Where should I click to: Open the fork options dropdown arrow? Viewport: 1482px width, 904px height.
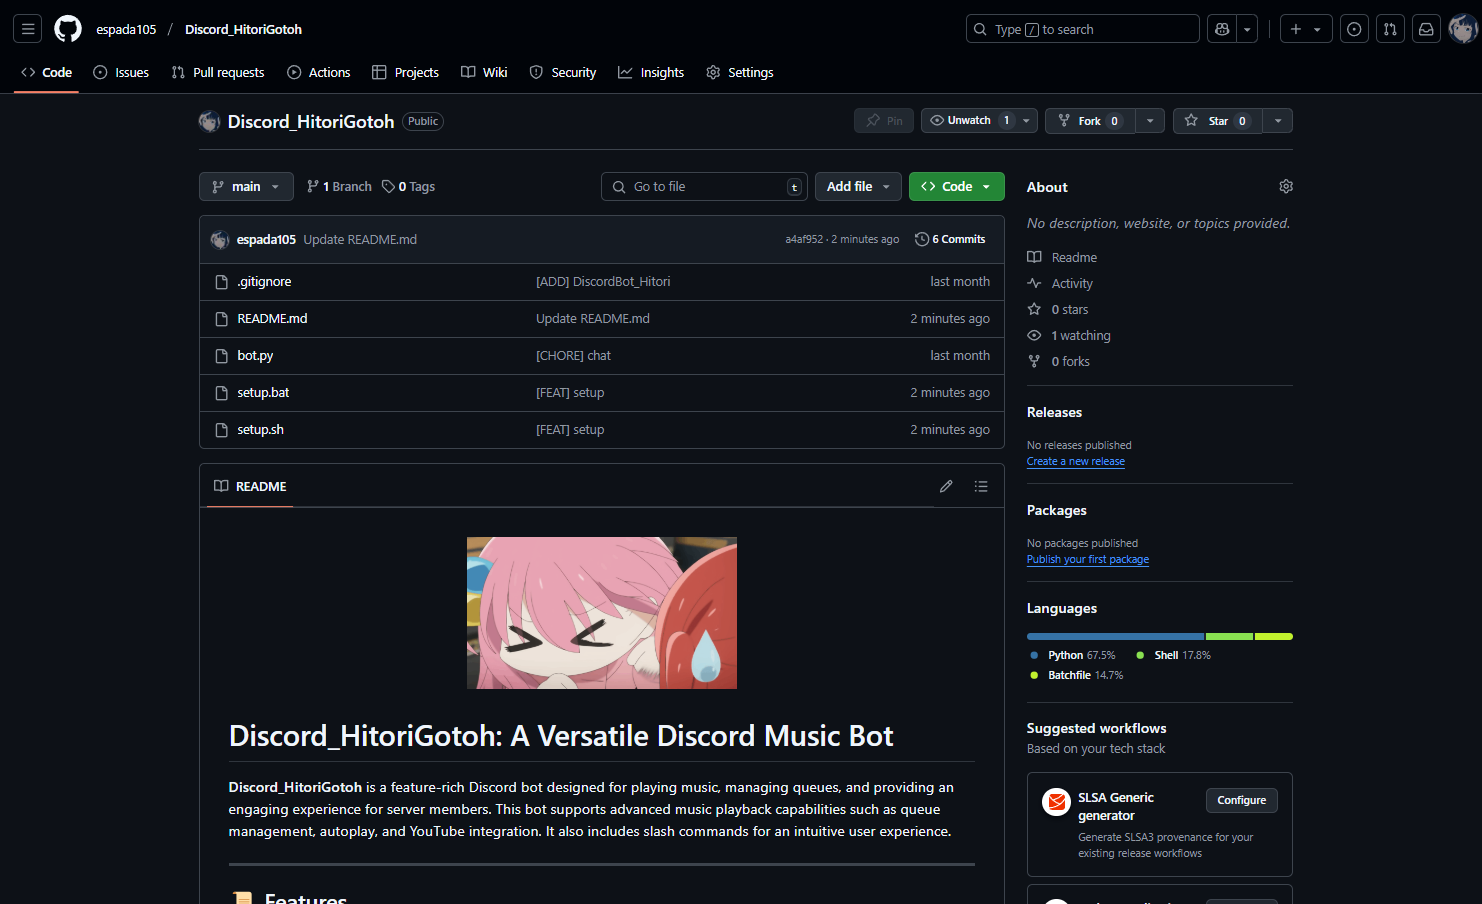[1150, 121]
